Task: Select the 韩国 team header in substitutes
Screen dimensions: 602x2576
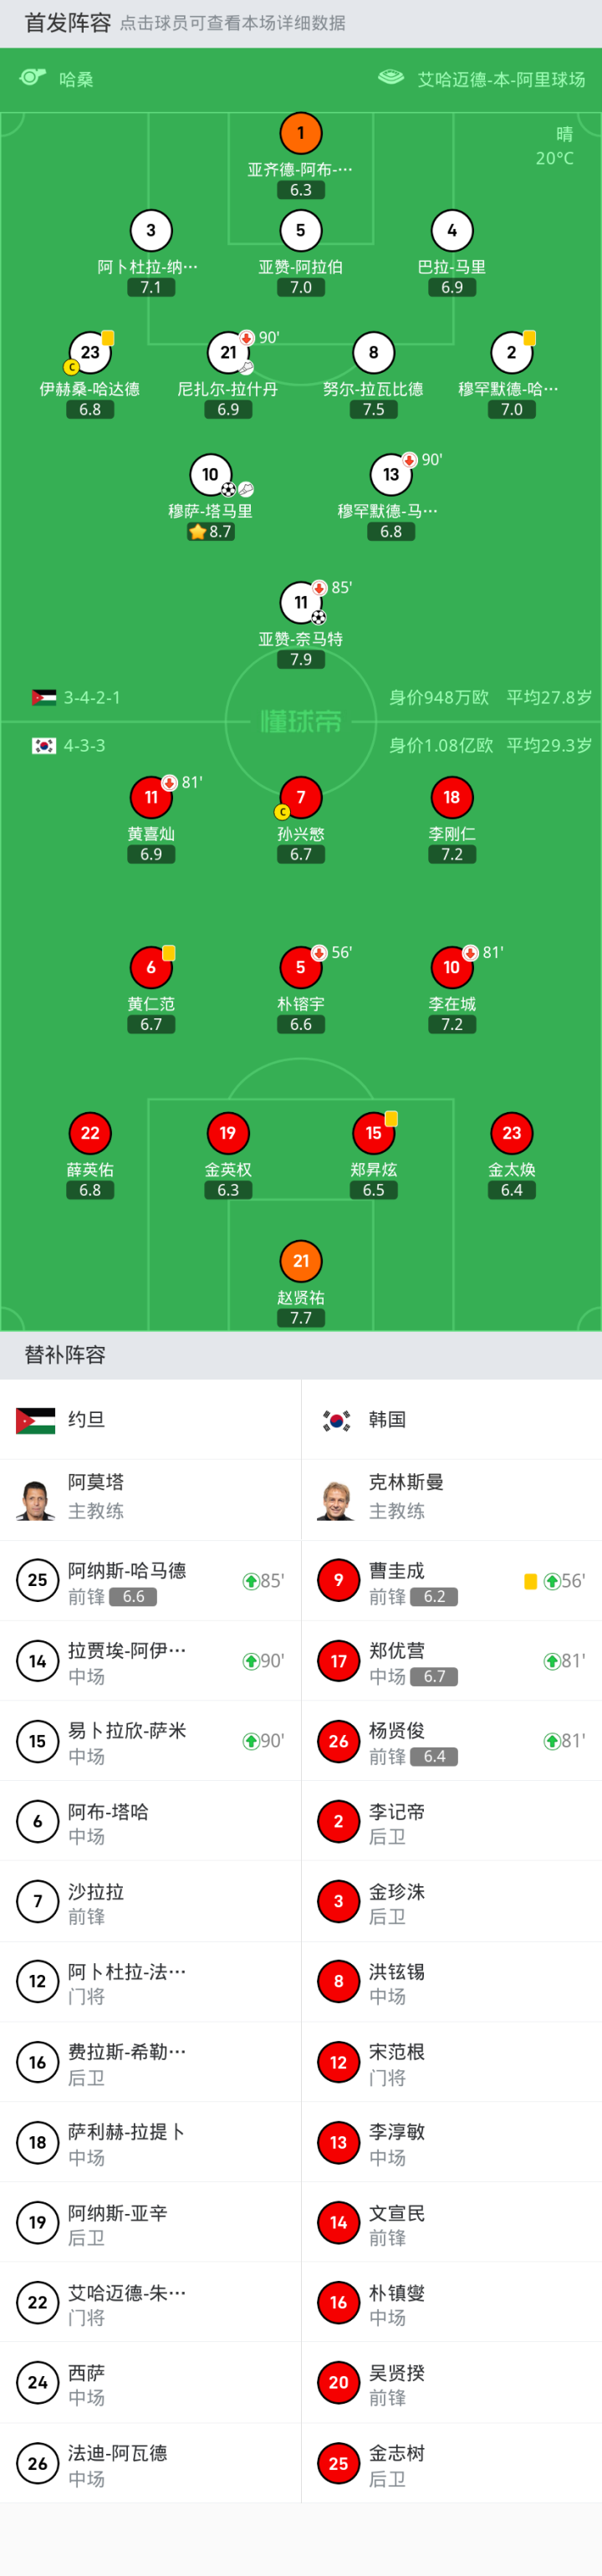Action: (387, 1419)
